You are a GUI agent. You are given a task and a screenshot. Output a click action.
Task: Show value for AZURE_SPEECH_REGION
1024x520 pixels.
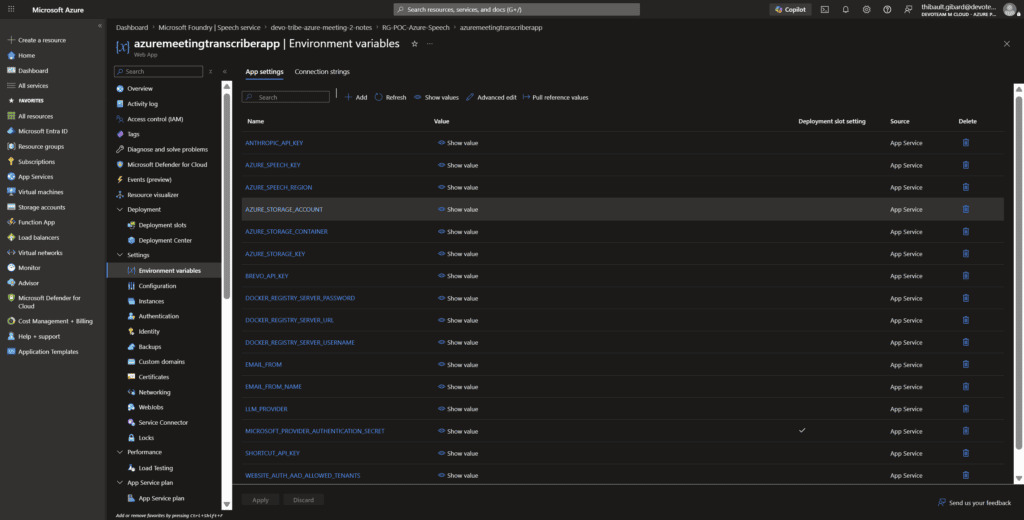click(458, 187)
